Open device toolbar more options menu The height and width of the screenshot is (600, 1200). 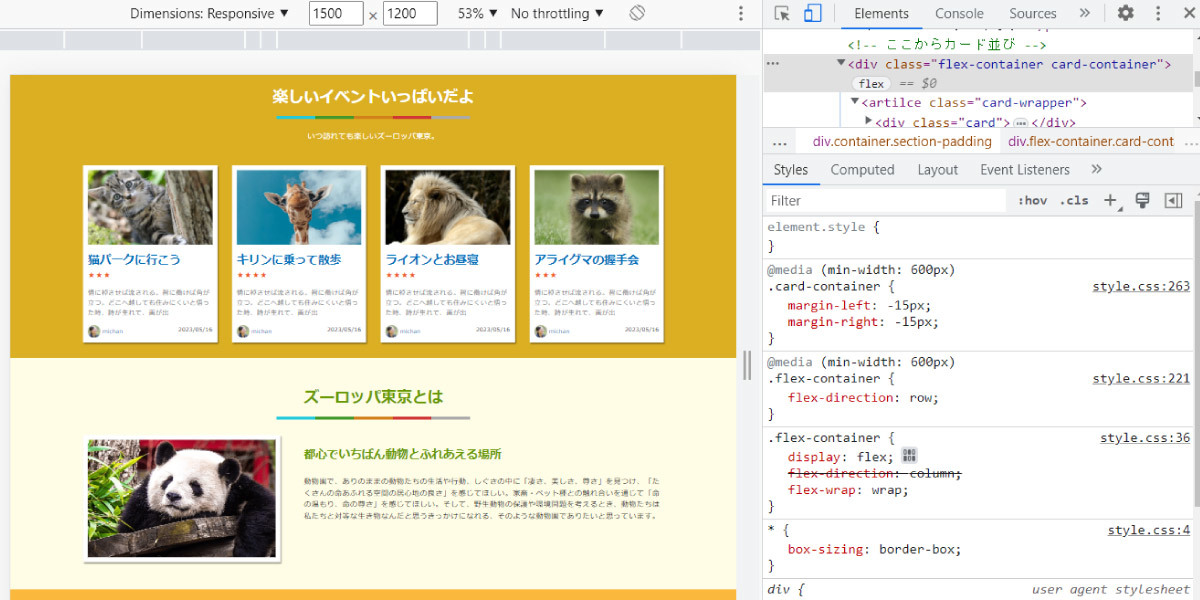point(741,13)
